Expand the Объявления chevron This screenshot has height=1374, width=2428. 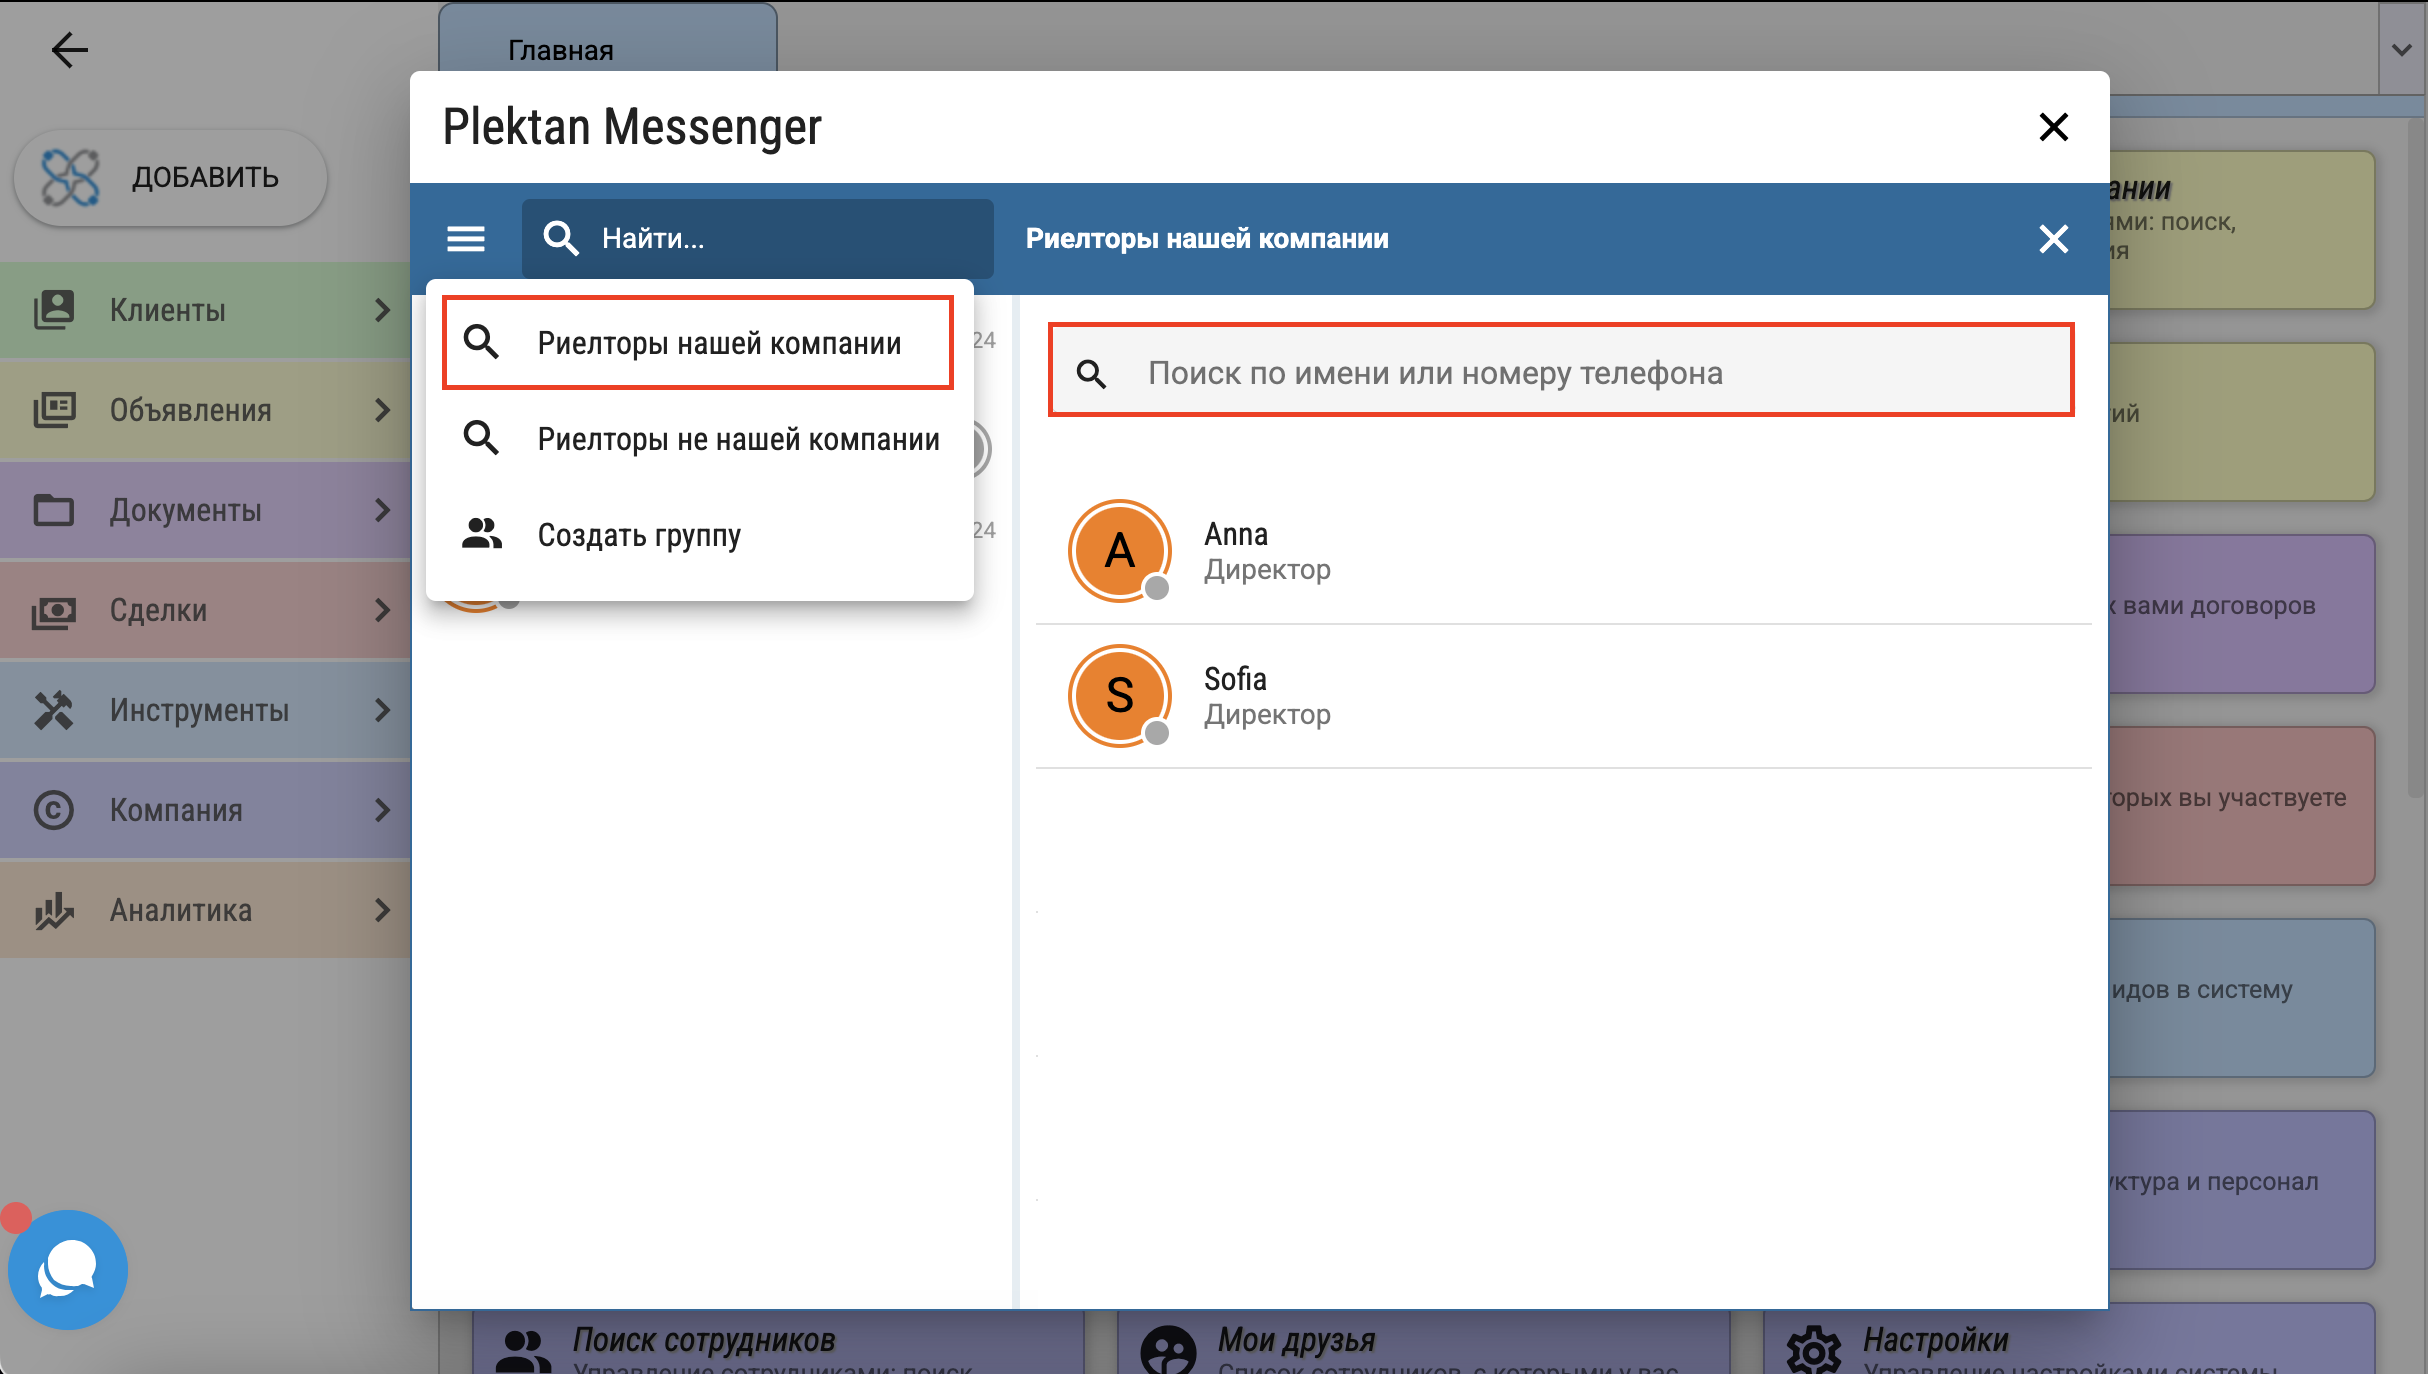(x=382, y=410)
